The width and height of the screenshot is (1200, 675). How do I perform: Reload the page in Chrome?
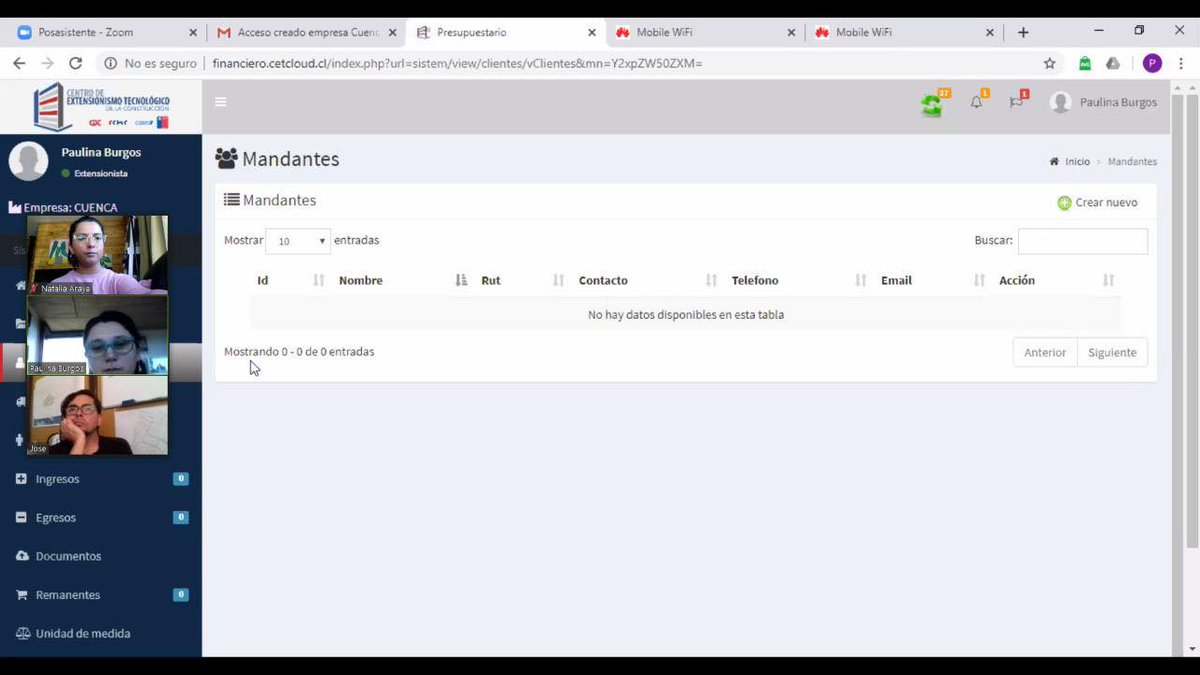(x=75, y=63)
